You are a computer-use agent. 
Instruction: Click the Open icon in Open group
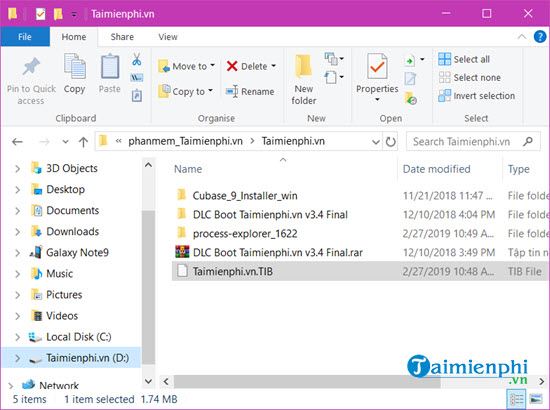point(410,60)
